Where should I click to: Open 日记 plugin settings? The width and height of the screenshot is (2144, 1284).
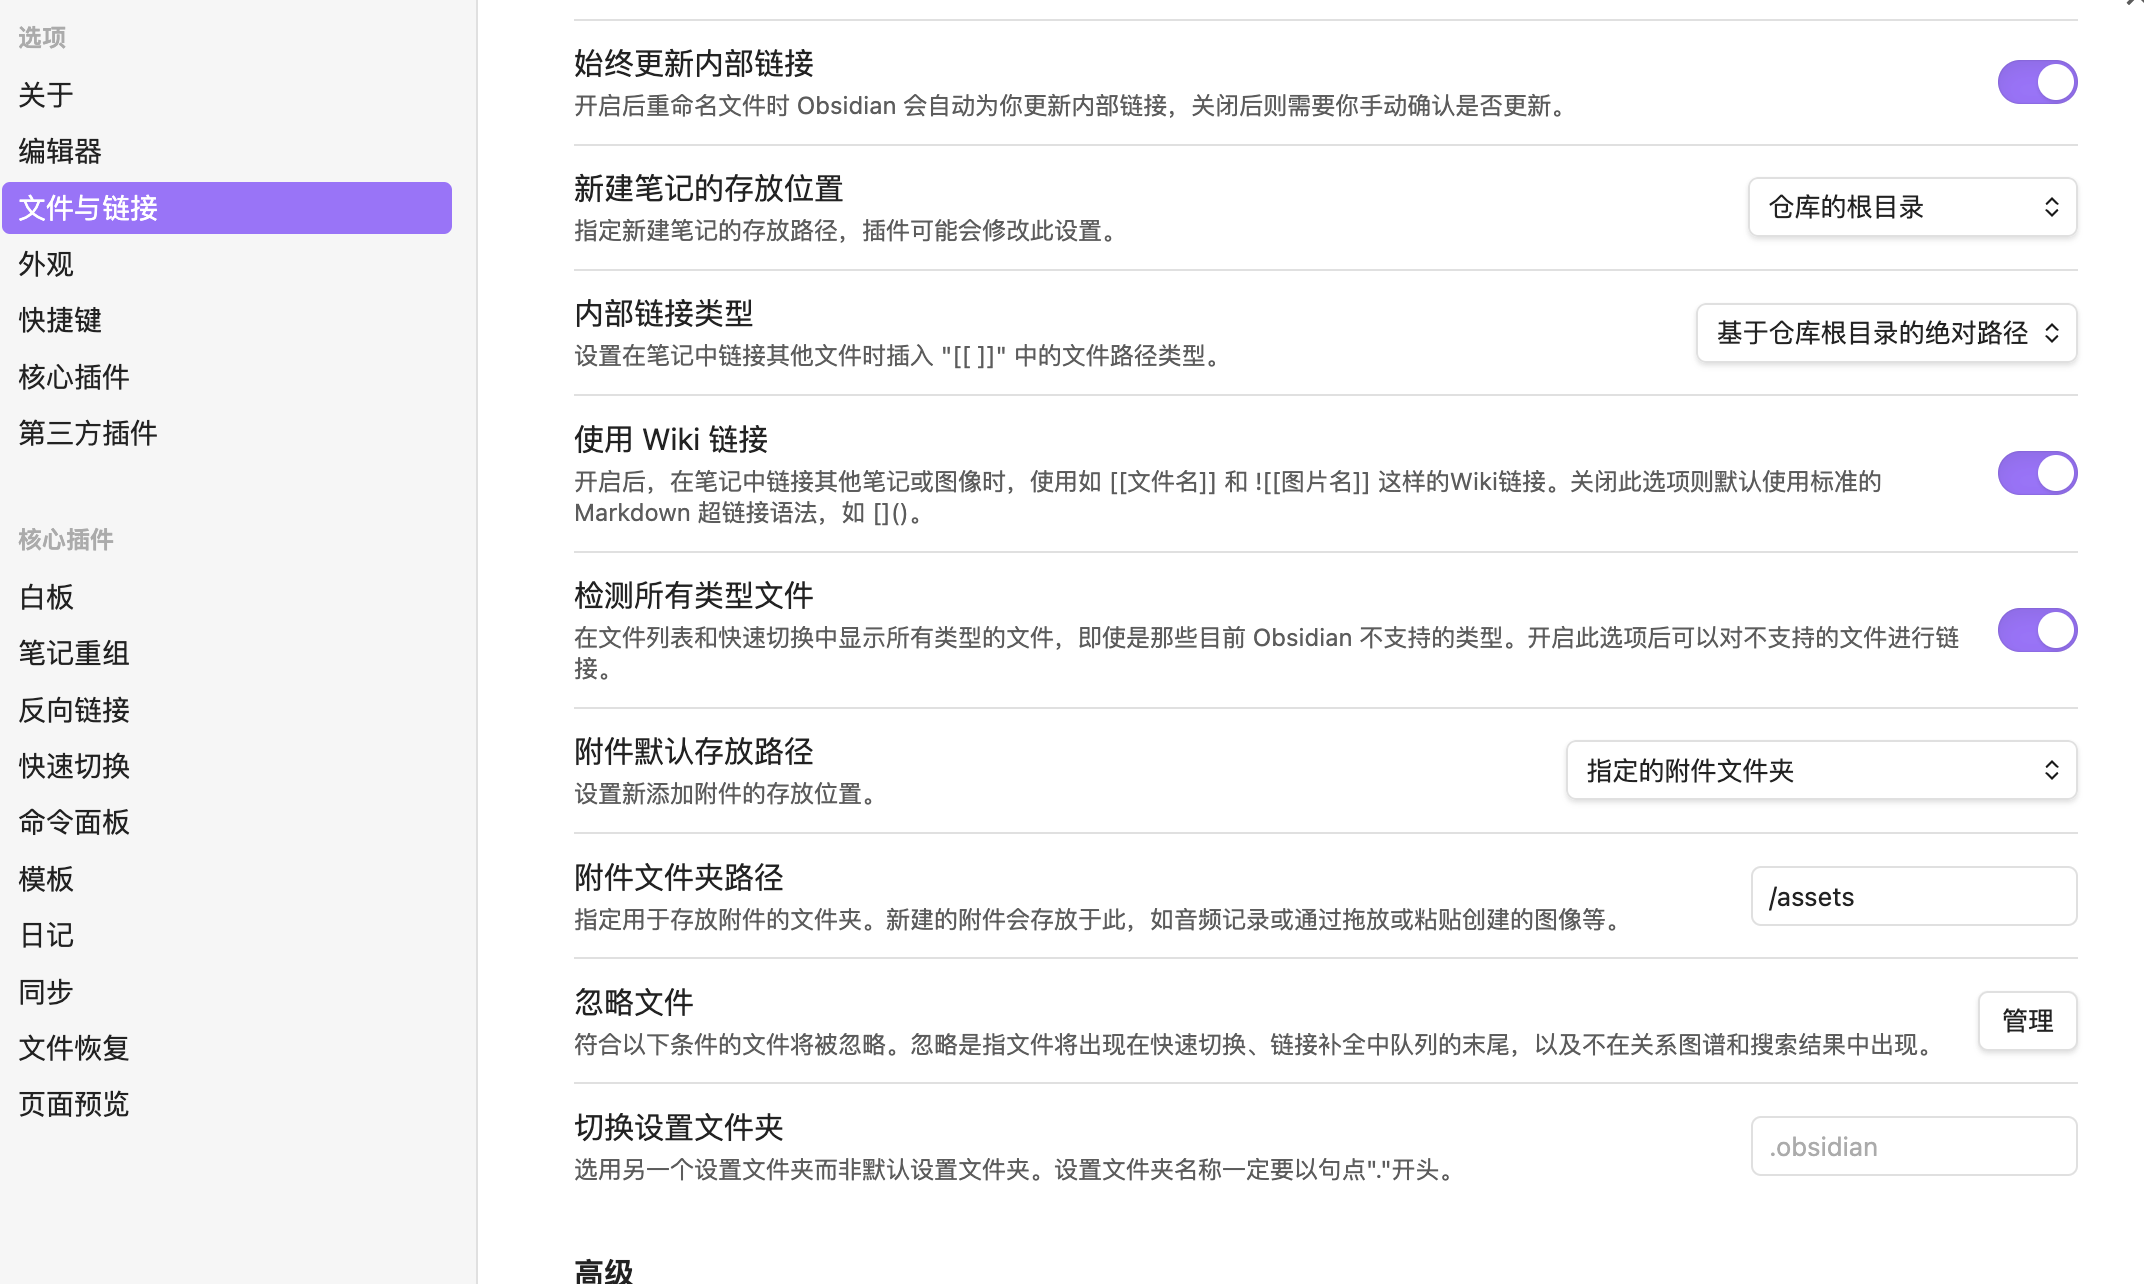click(227, 935)
